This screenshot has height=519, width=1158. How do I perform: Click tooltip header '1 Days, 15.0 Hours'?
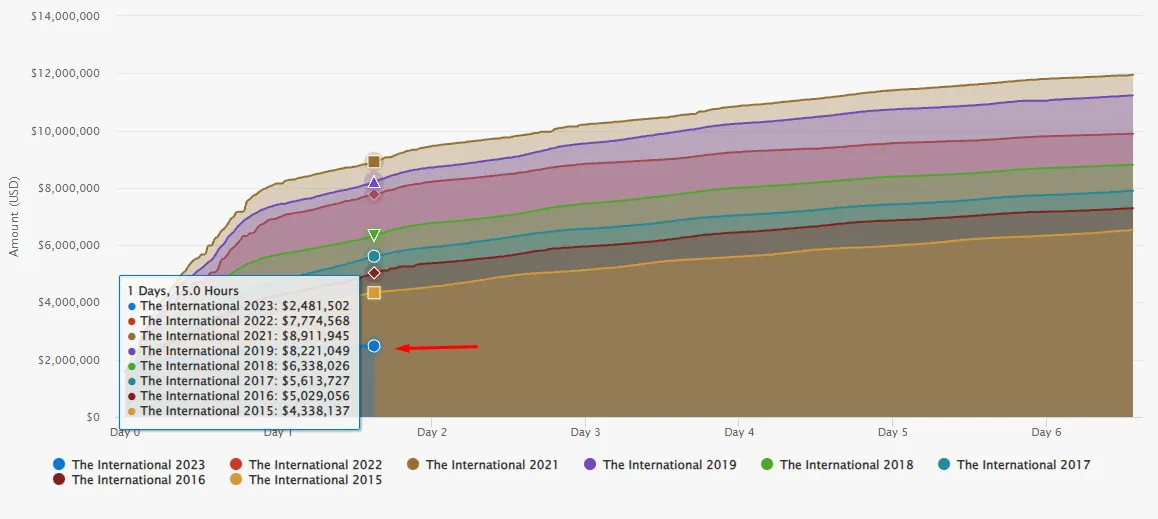click(x=182, y=290)
